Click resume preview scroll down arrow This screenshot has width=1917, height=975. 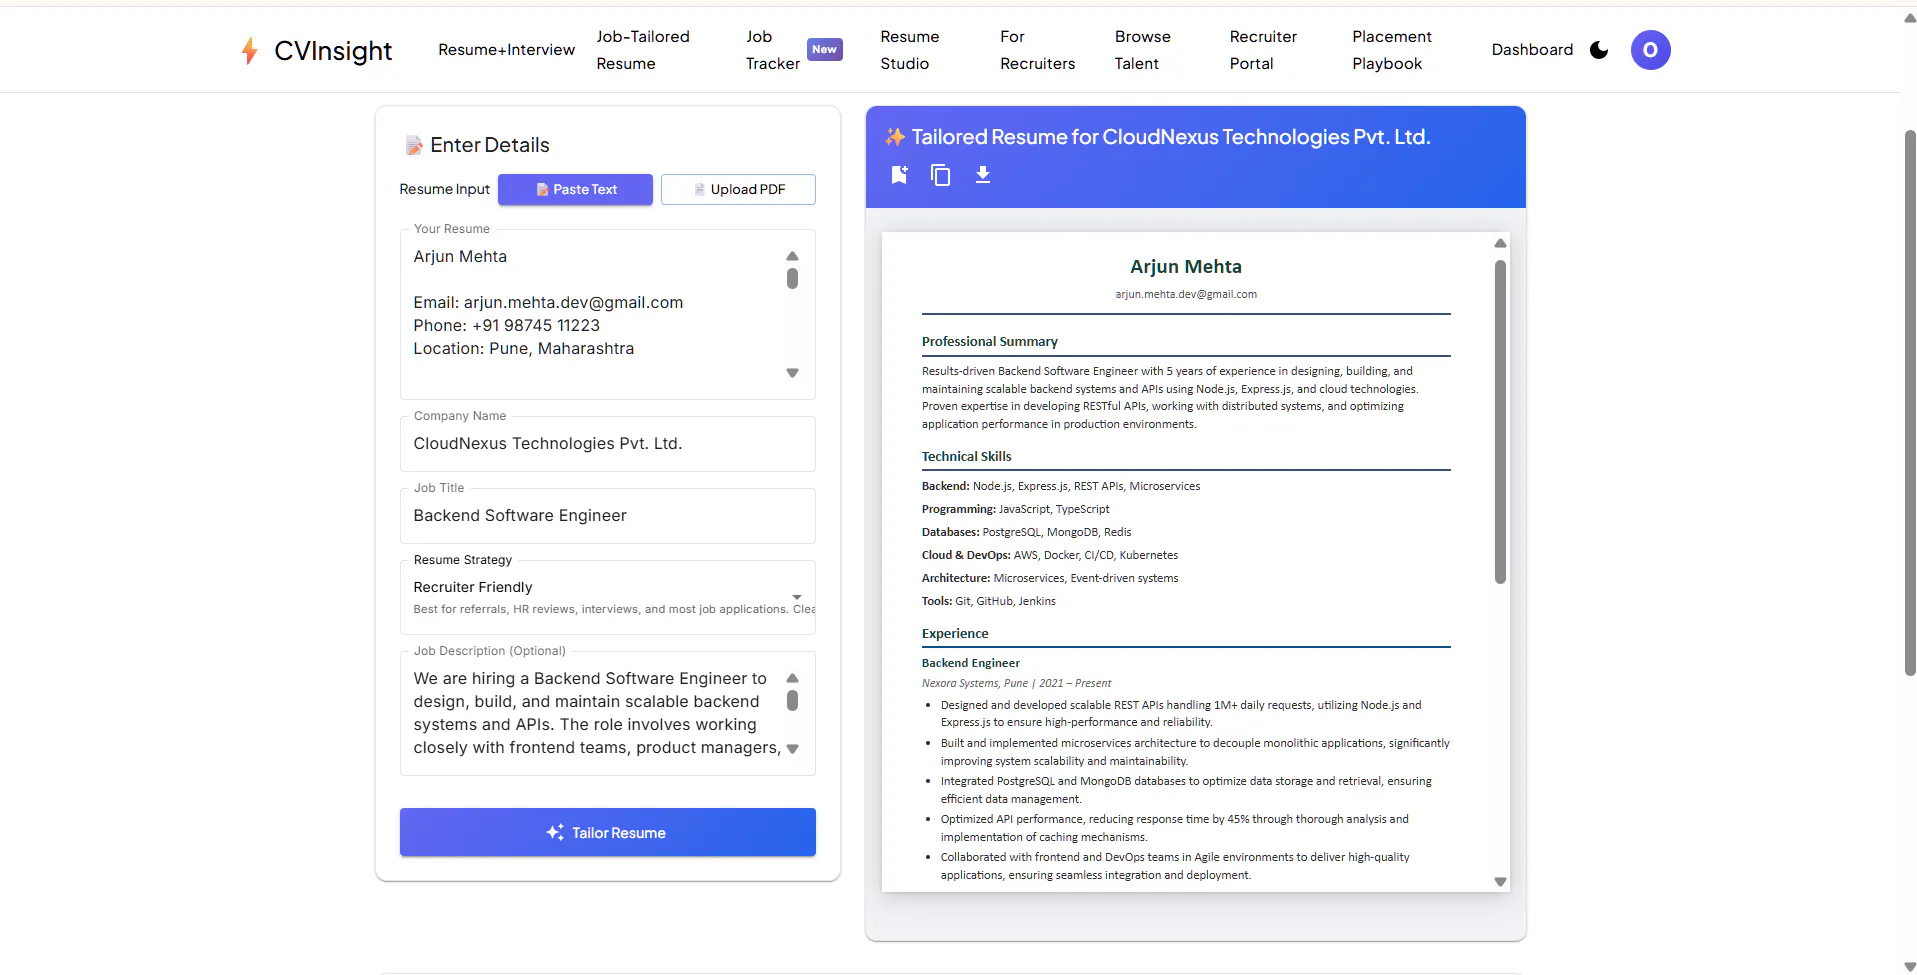coord(1500,882)
